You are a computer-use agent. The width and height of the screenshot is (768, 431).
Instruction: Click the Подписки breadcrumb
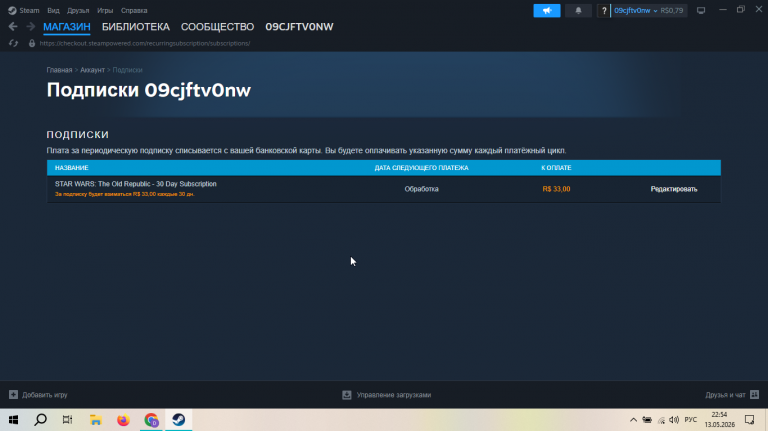click(127, 70)
